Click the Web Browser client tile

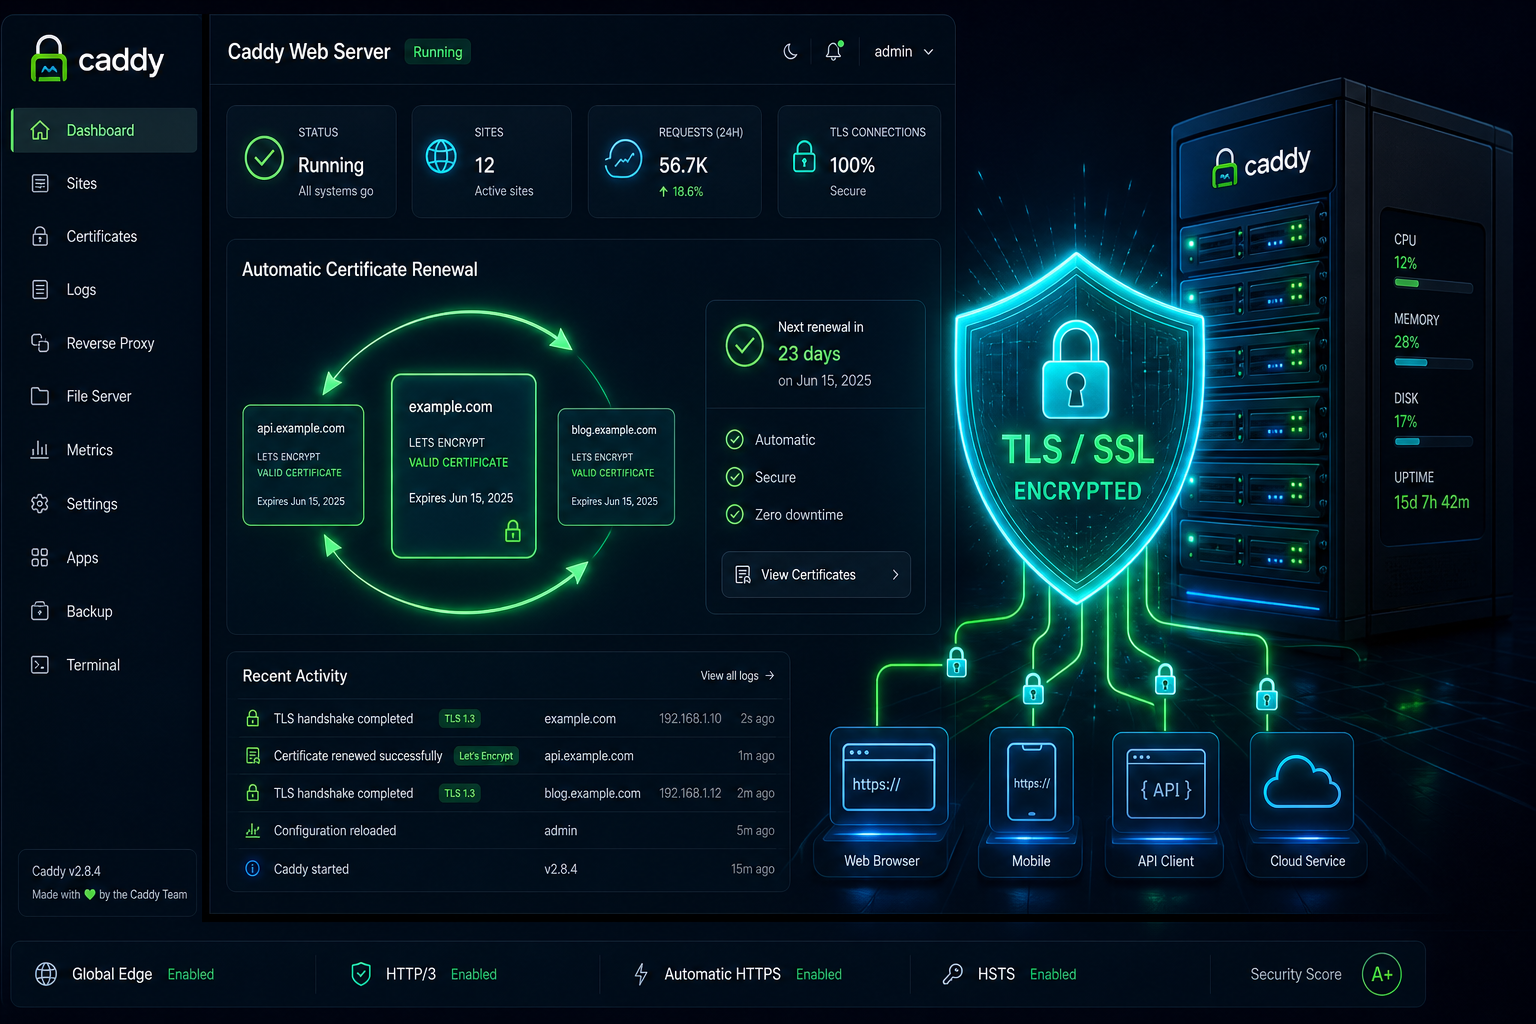[x=882, y=802]
